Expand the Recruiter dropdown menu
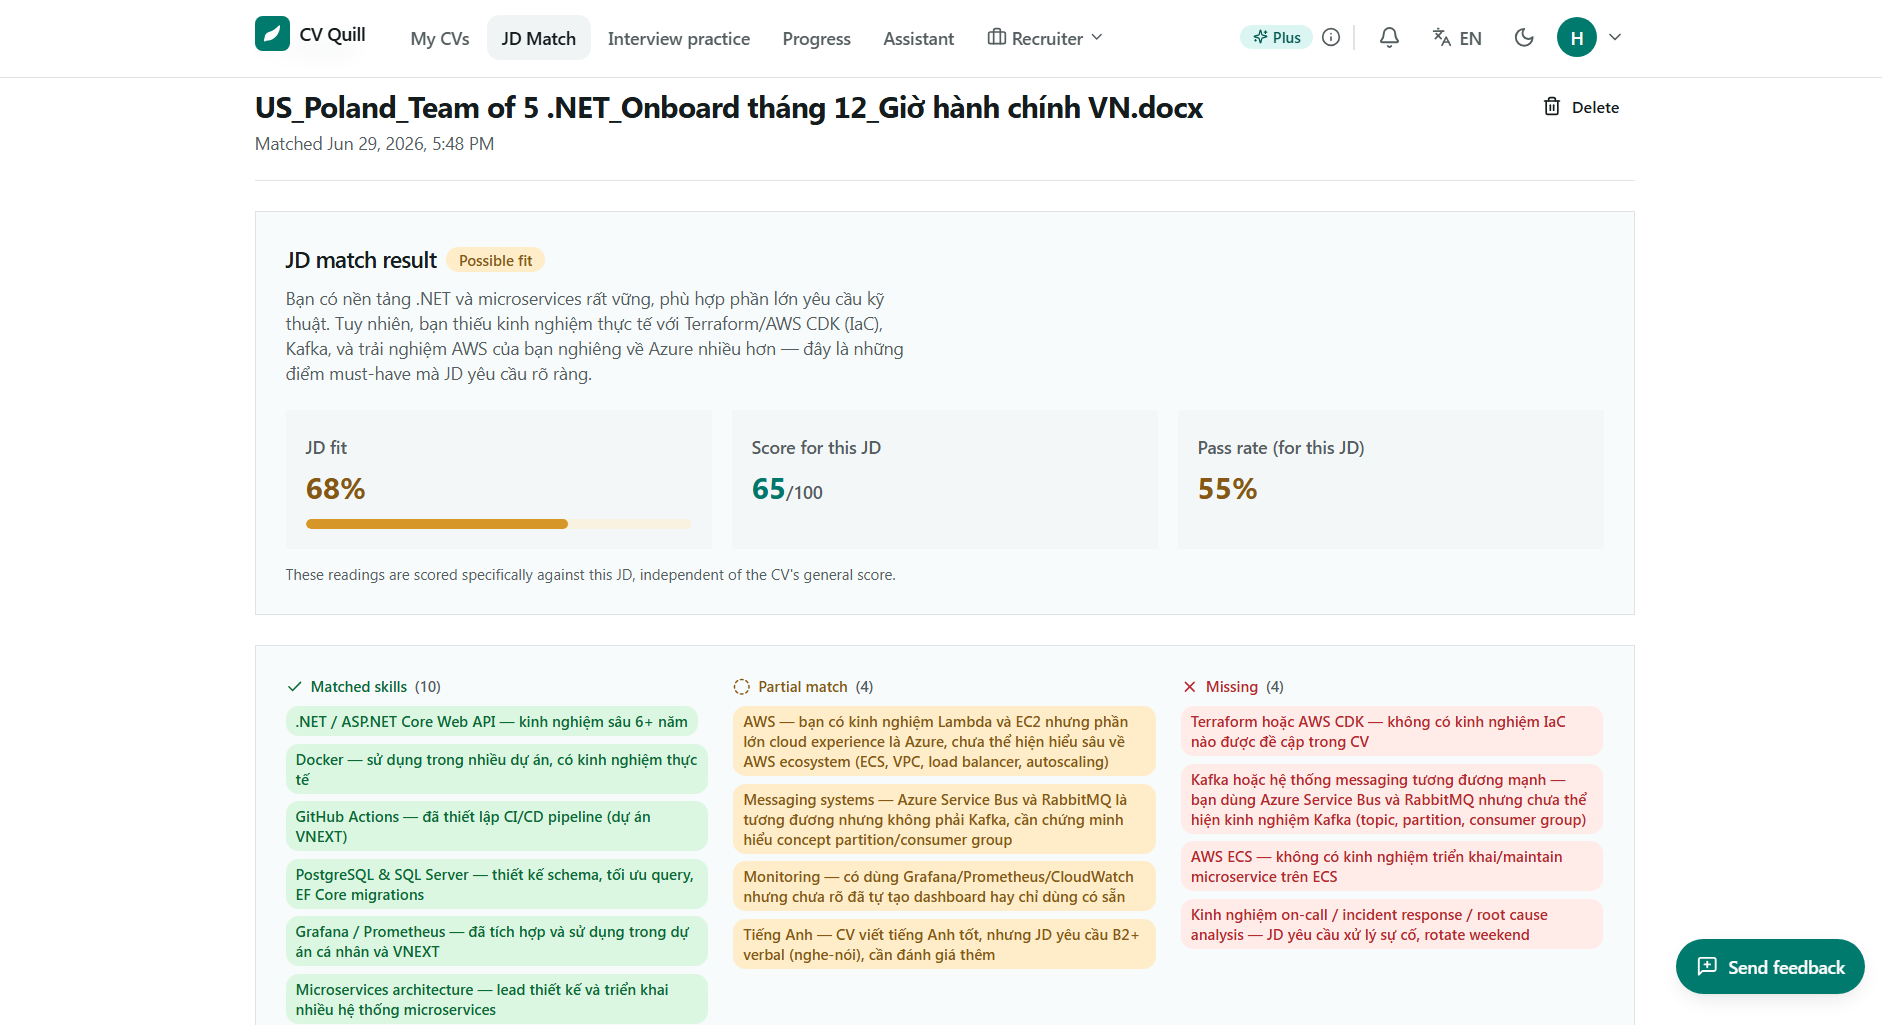 pyautogui.click(x=1045, y=38)
